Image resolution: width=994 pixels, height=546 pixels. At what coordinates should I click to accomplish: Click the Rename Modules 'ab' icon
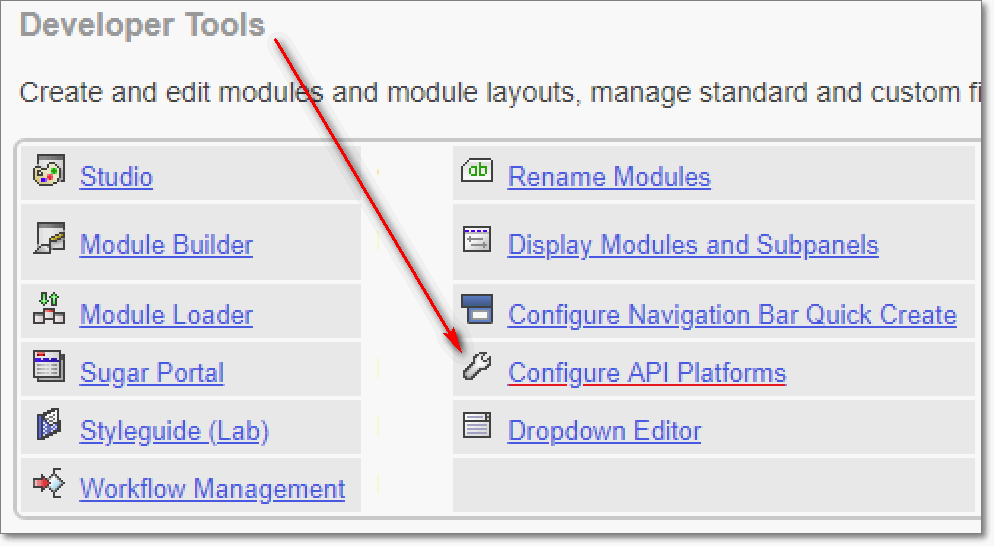pyautogui.click(x=477, y=170)
